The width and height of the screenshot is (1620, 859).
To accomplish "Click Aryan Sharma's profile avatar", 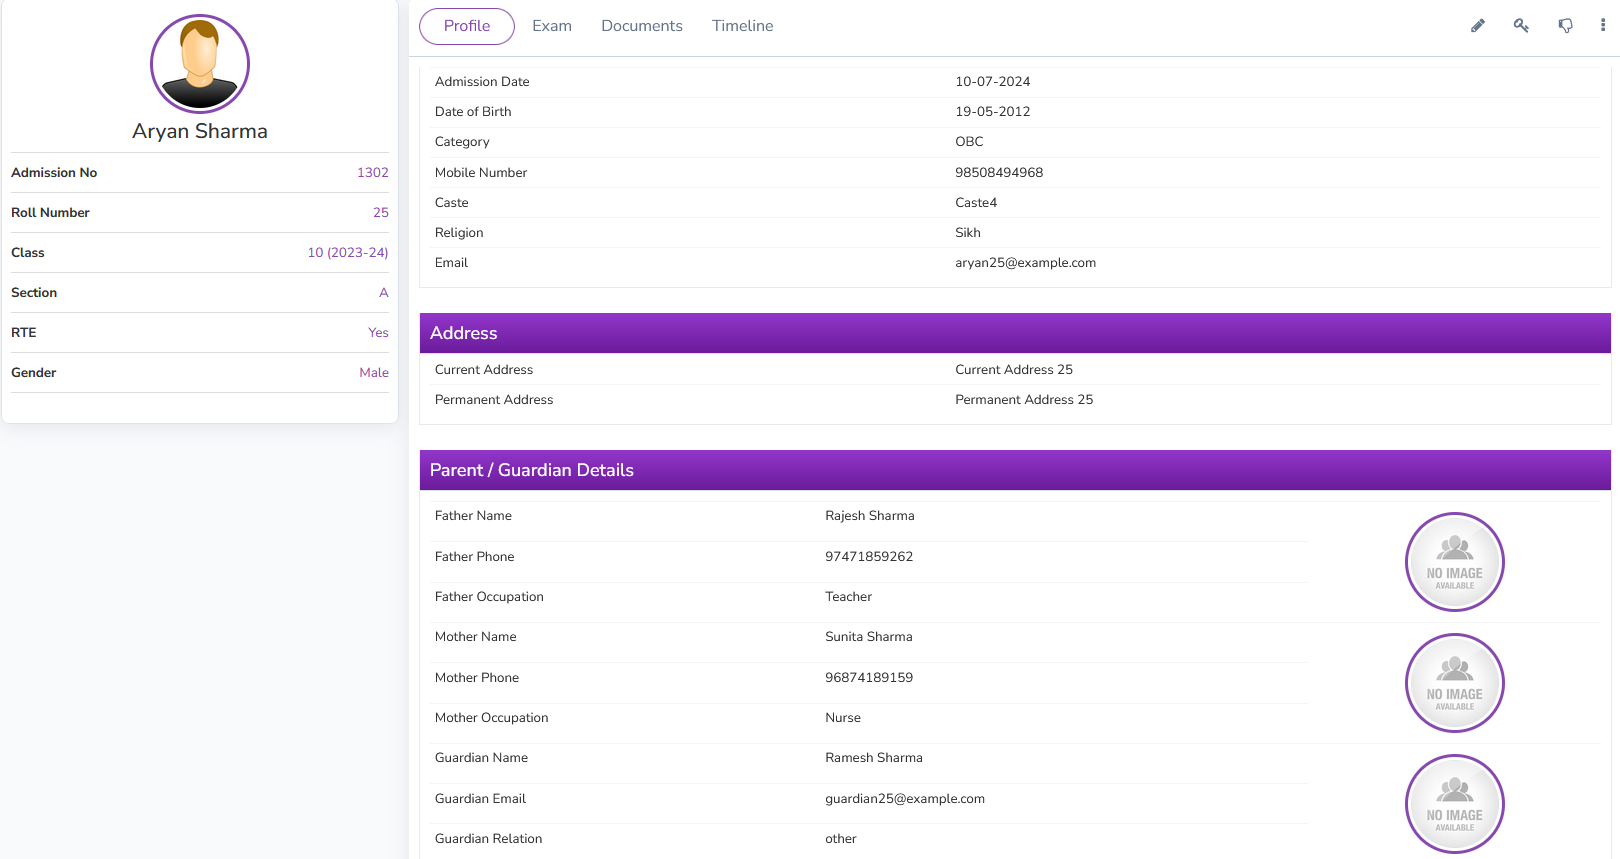I will 200,64.
